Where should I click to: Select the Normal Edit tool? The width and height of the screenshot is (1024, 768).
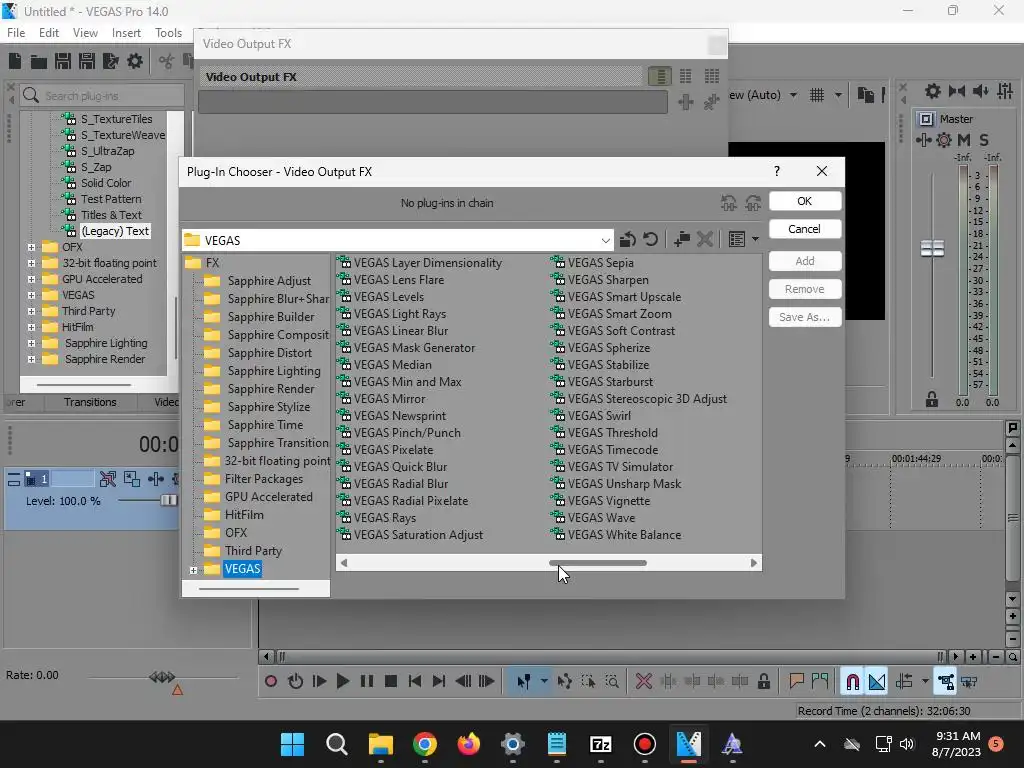tap(524, 682)
